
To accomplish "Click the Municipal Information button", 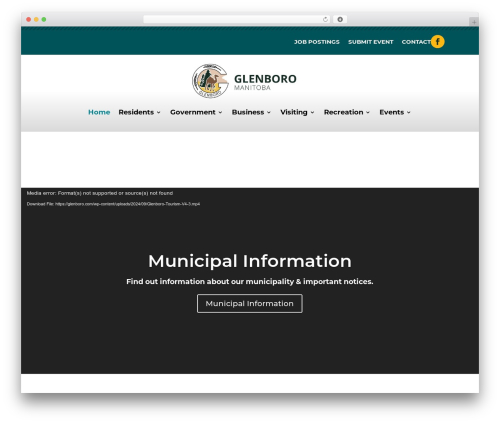I will coord(250,303).
